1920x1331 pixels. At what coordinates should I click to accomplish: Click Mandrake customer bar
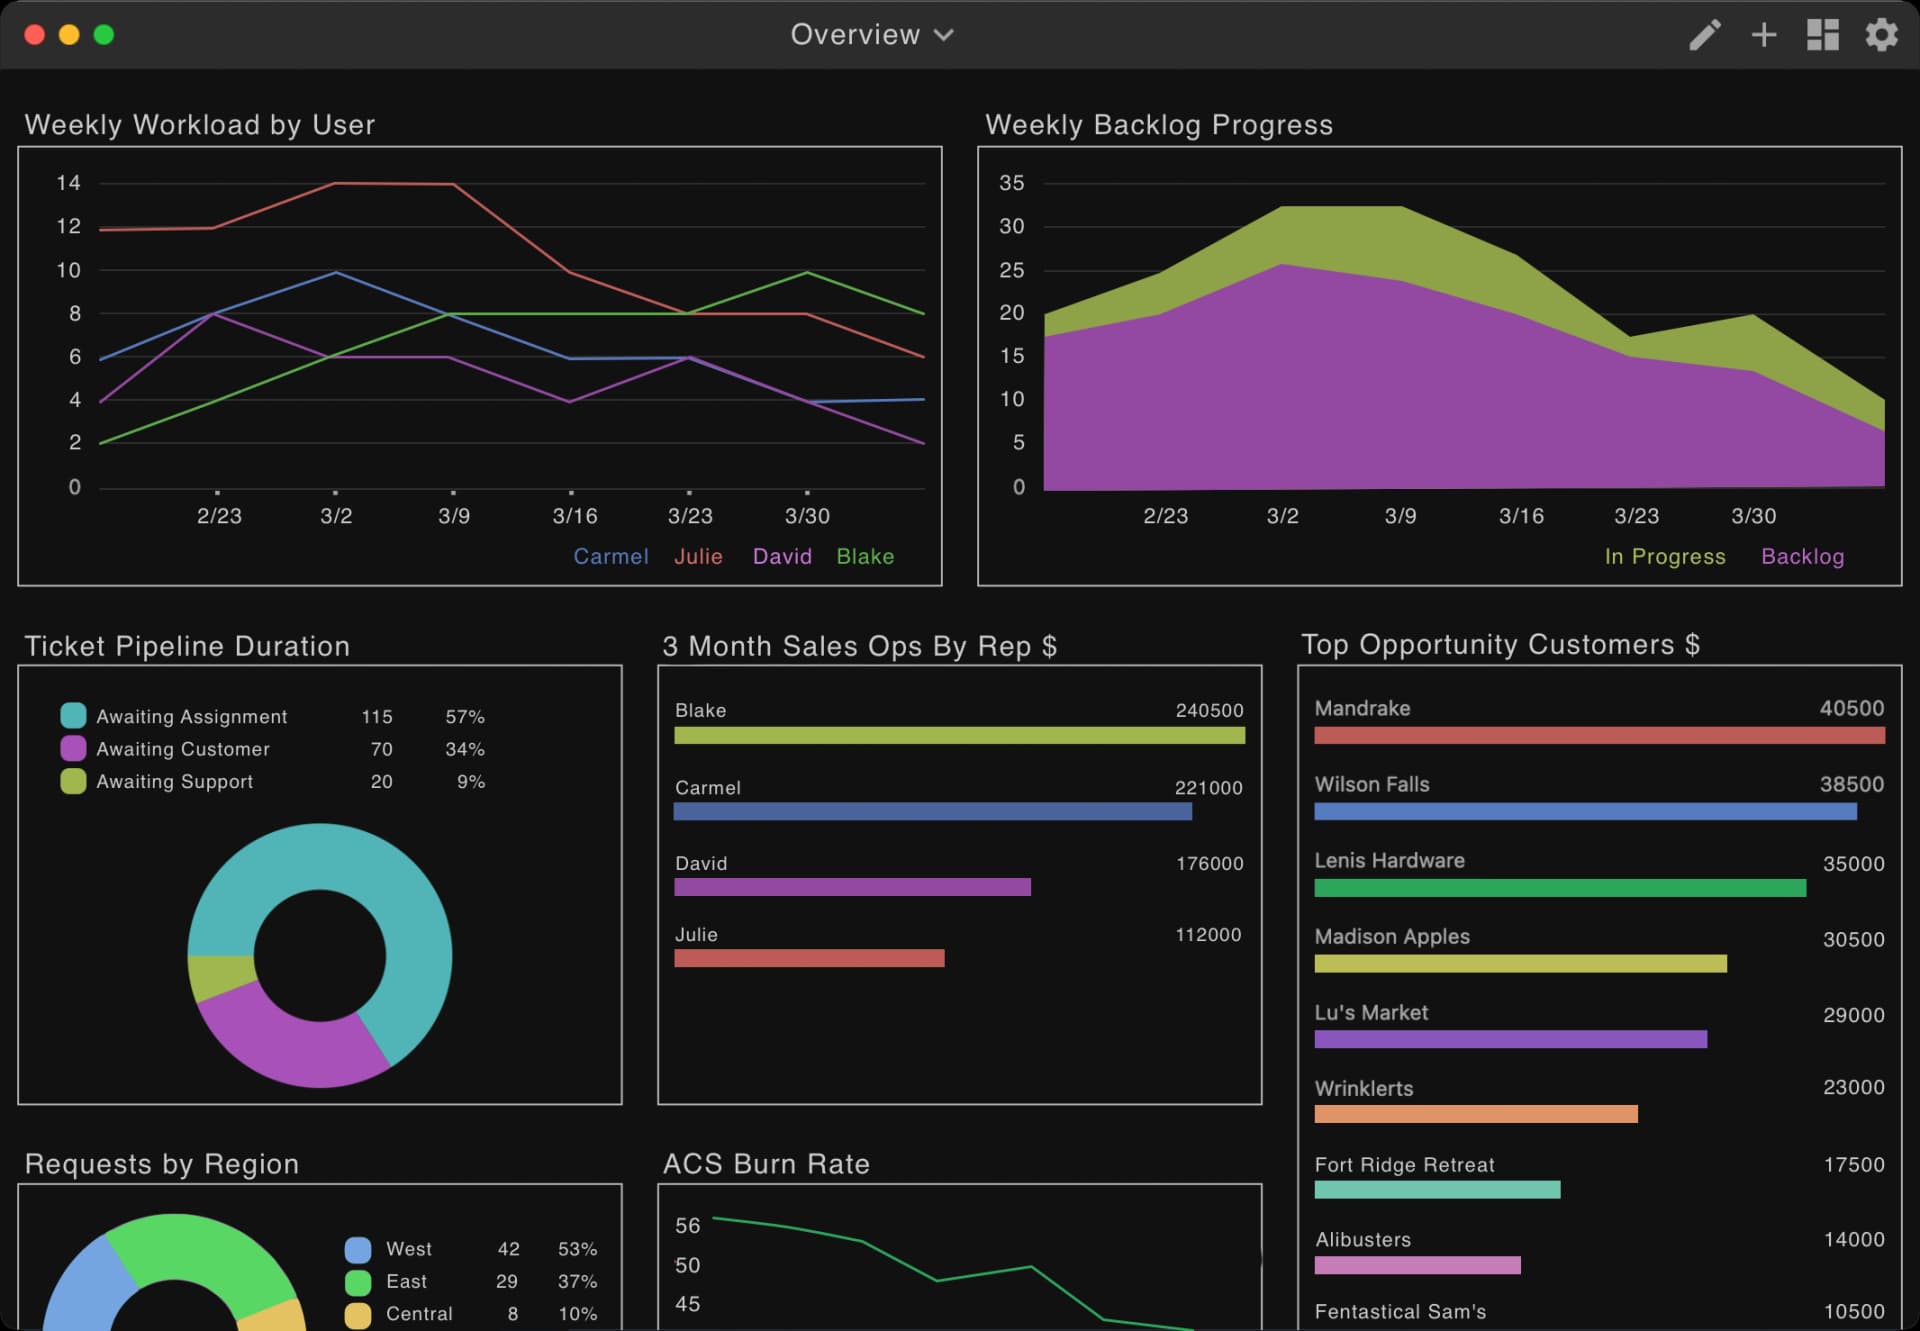(1599, 736)
